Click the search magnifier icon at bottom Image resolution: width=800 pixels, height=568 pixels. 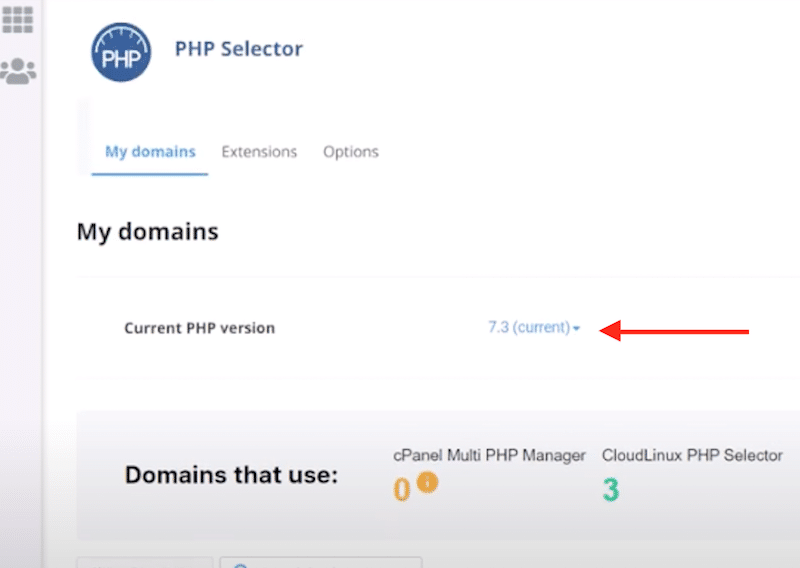[x=238, y=565]
